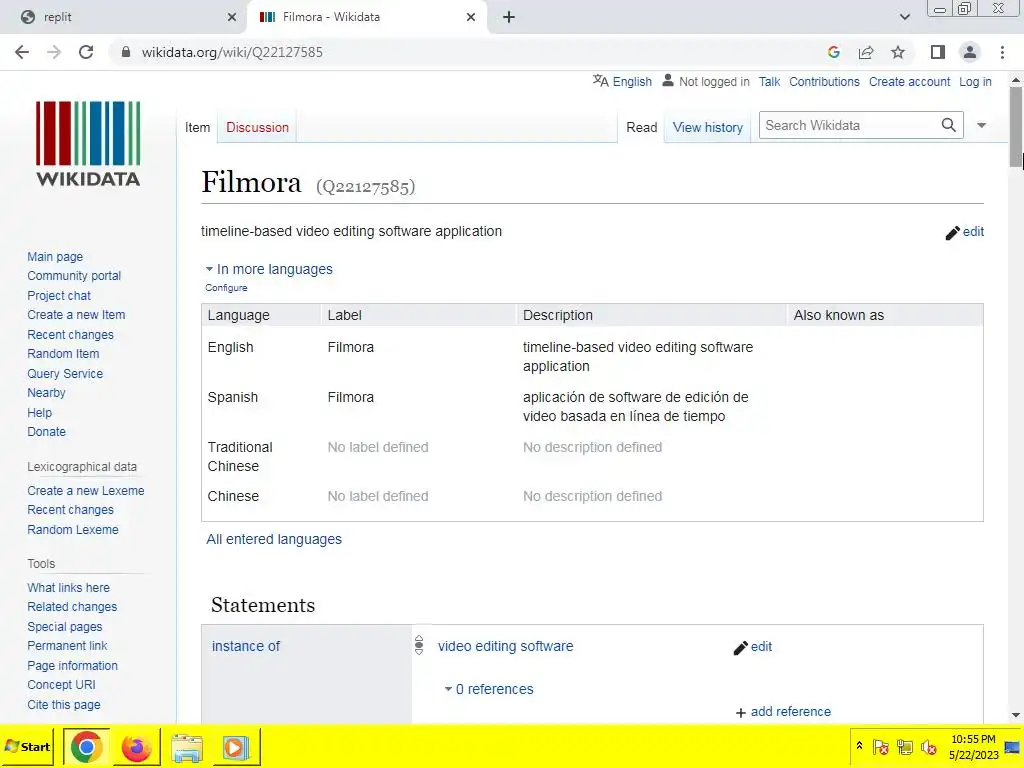This screenshot has height=768, width=1024.
Task: Select the Item tab
Action: point(197,127)
